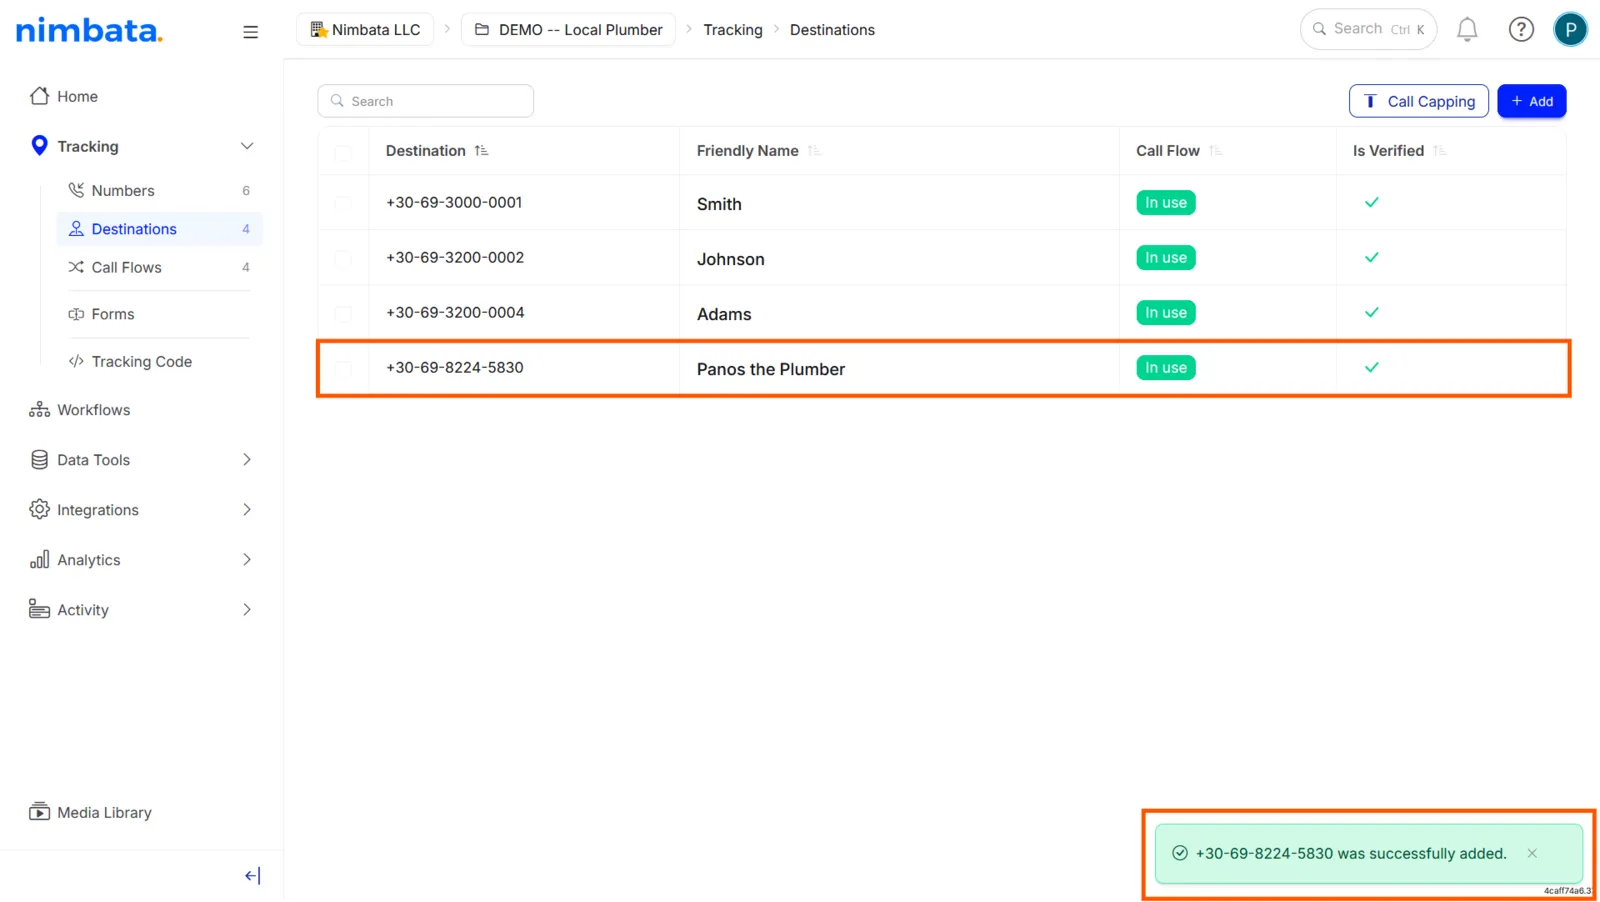The image size is (1600, 902).
Task: Expand the Integrations menu
Action: pyautogui.click(x=247, y=510)
